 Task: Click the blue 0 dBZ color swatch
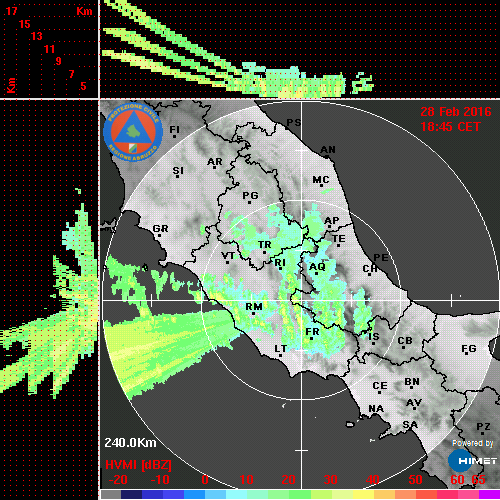(194, 495)
